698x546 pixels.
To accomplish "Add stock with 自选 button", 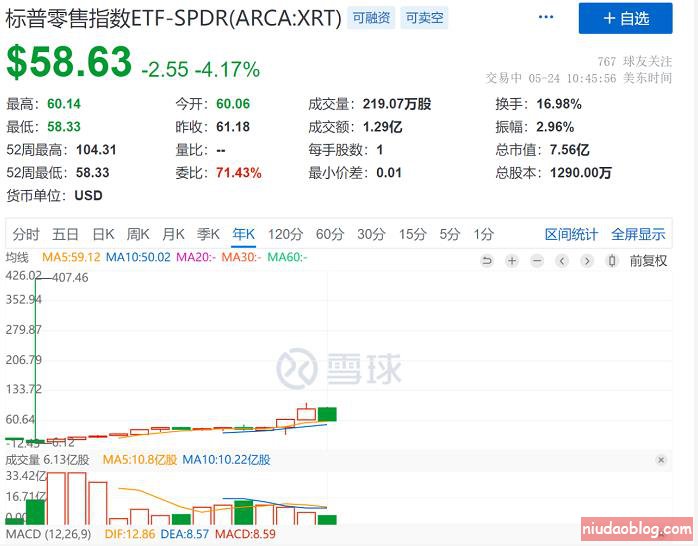I will (x=625, y=18).
